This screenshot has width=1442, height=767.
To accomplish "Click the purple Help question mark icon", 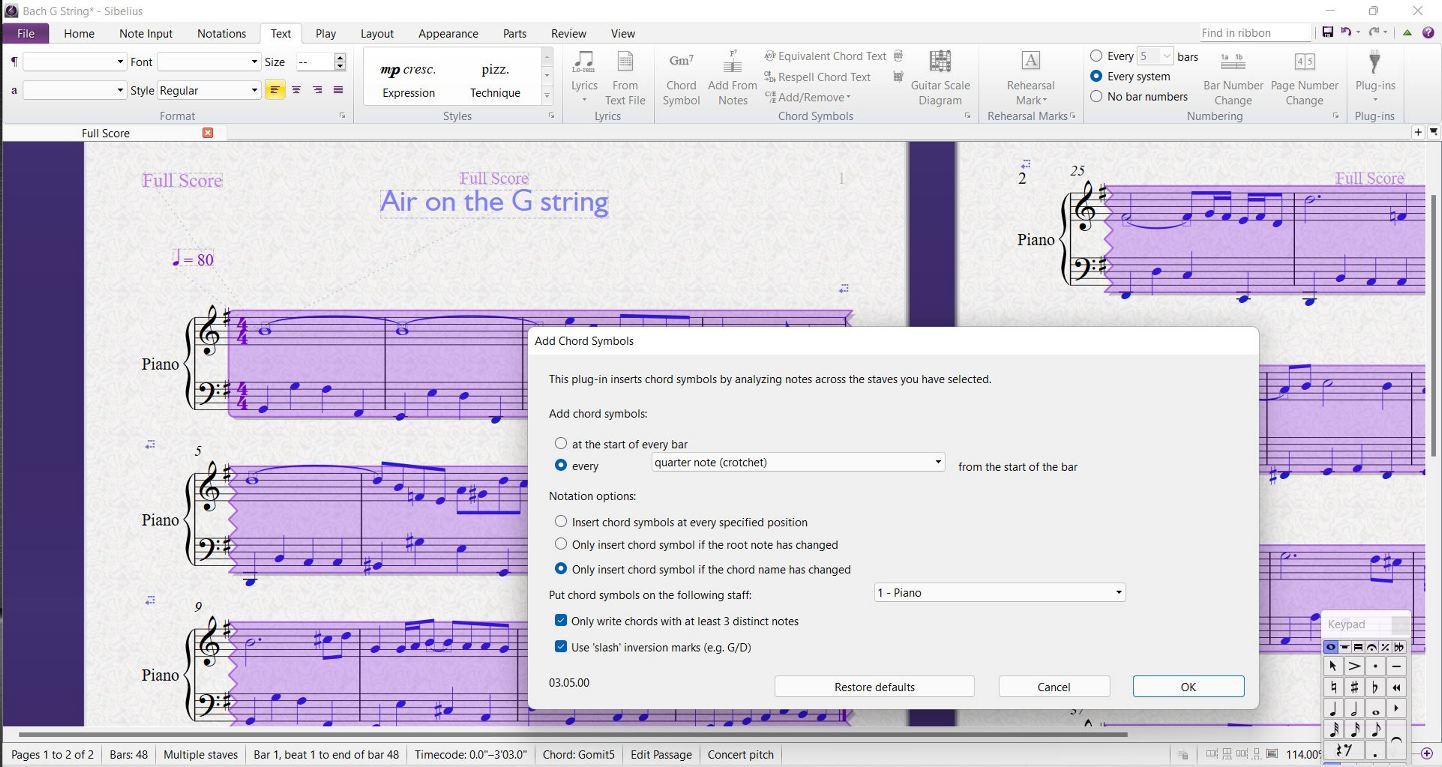I will 1429,33.
